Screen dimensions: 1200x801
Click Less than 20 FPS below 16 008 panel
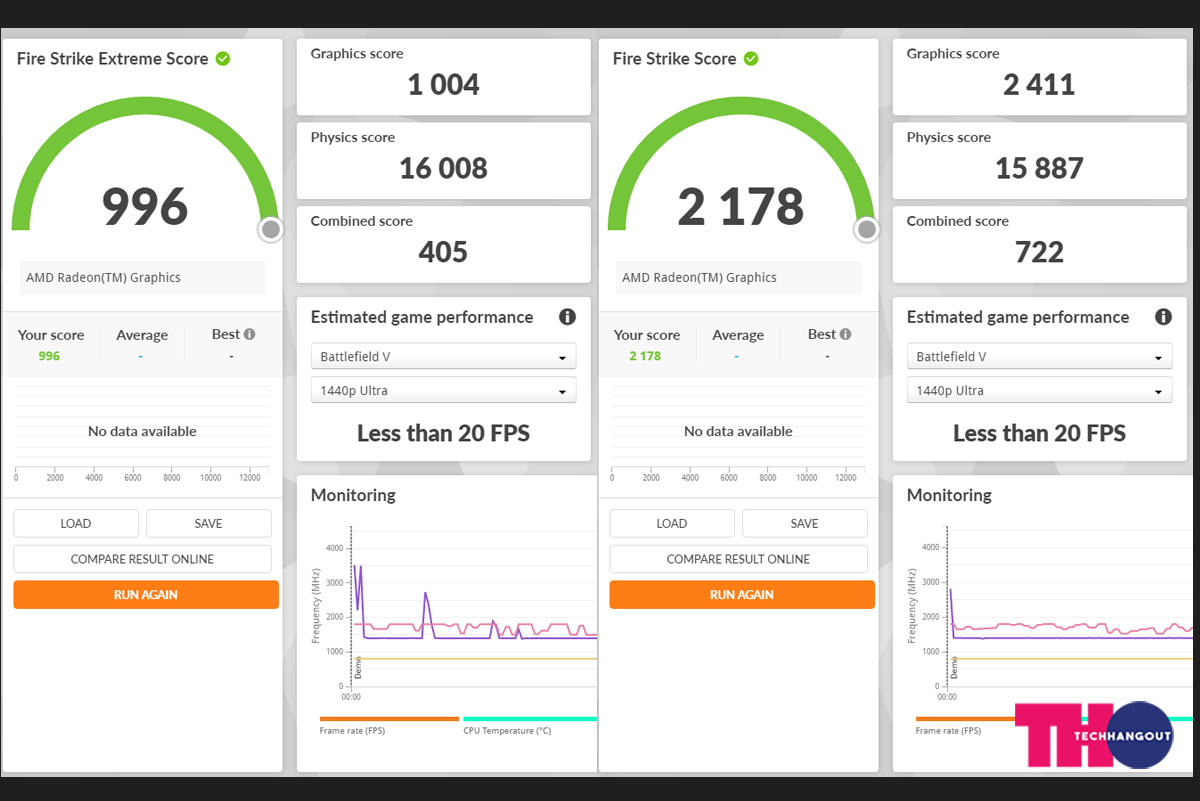pos(443,433)
